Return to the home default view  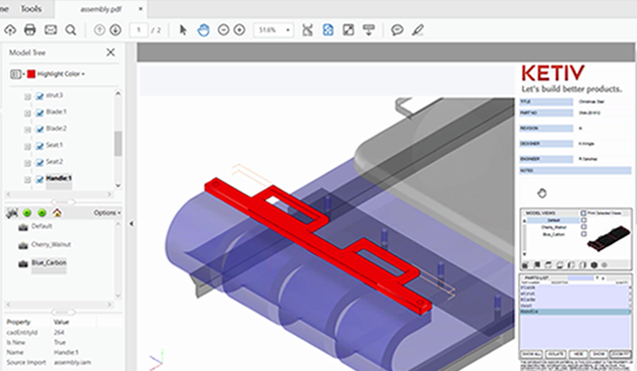click(57, 213)
